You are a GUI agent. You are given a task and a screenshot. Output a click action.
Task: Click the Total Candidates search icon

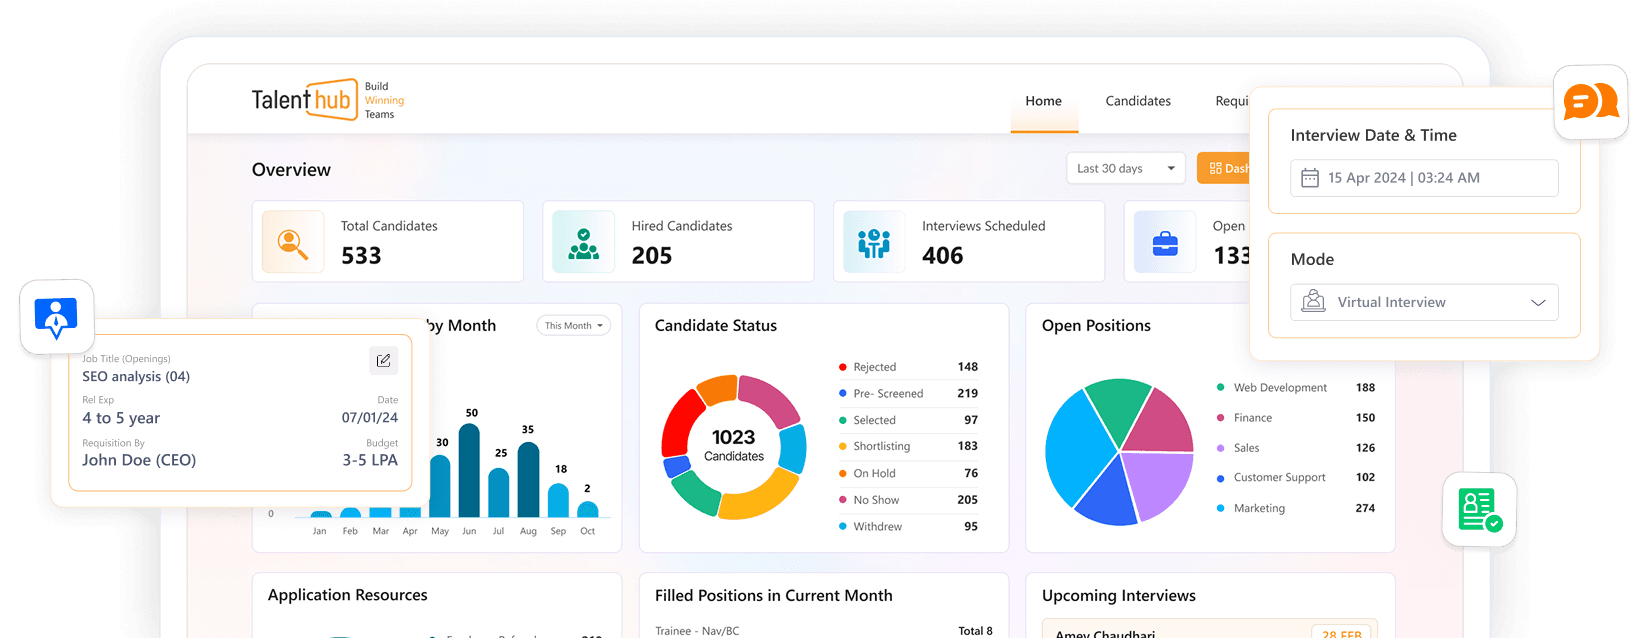(x=293, y=242)
